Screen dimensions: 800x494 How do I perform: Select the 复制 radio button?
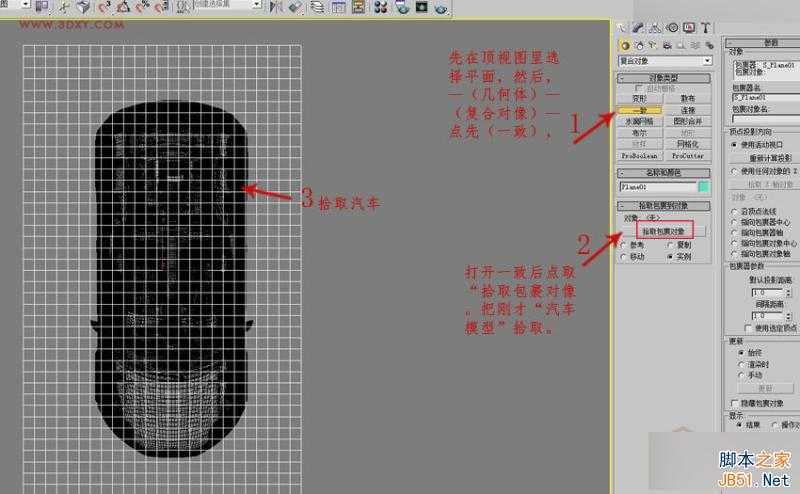pos(670,245)
